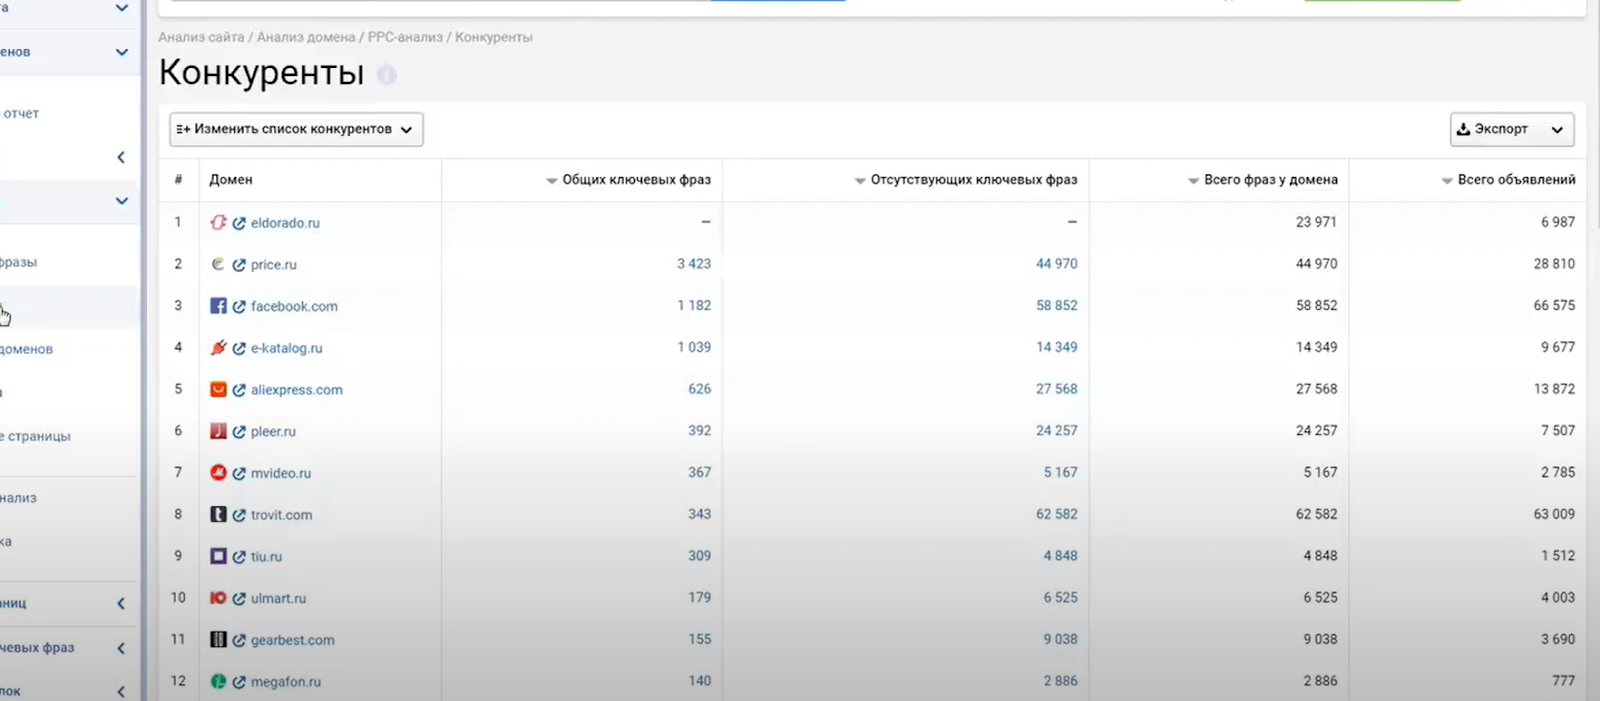Open the eldorado.ru domain link
1600x701 pixels.
[285, 223]
